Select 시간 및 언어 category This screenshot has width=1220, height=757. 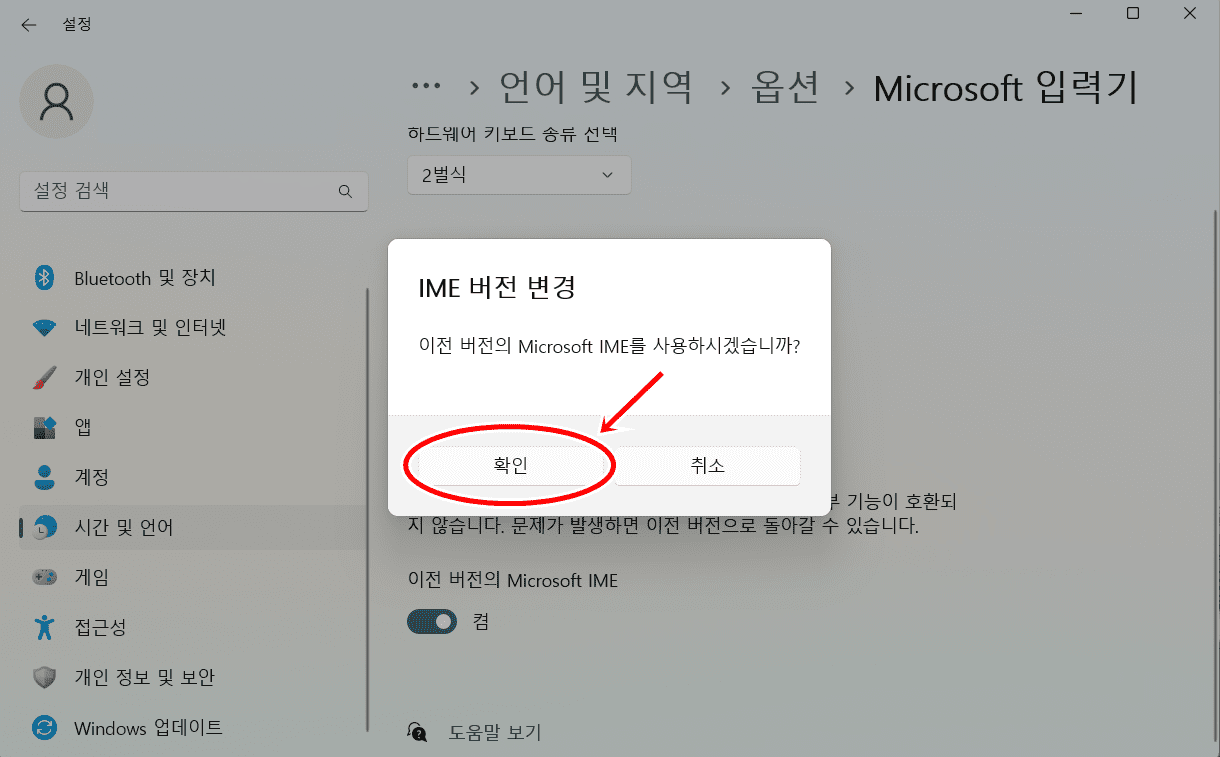[x=193, y=528]
